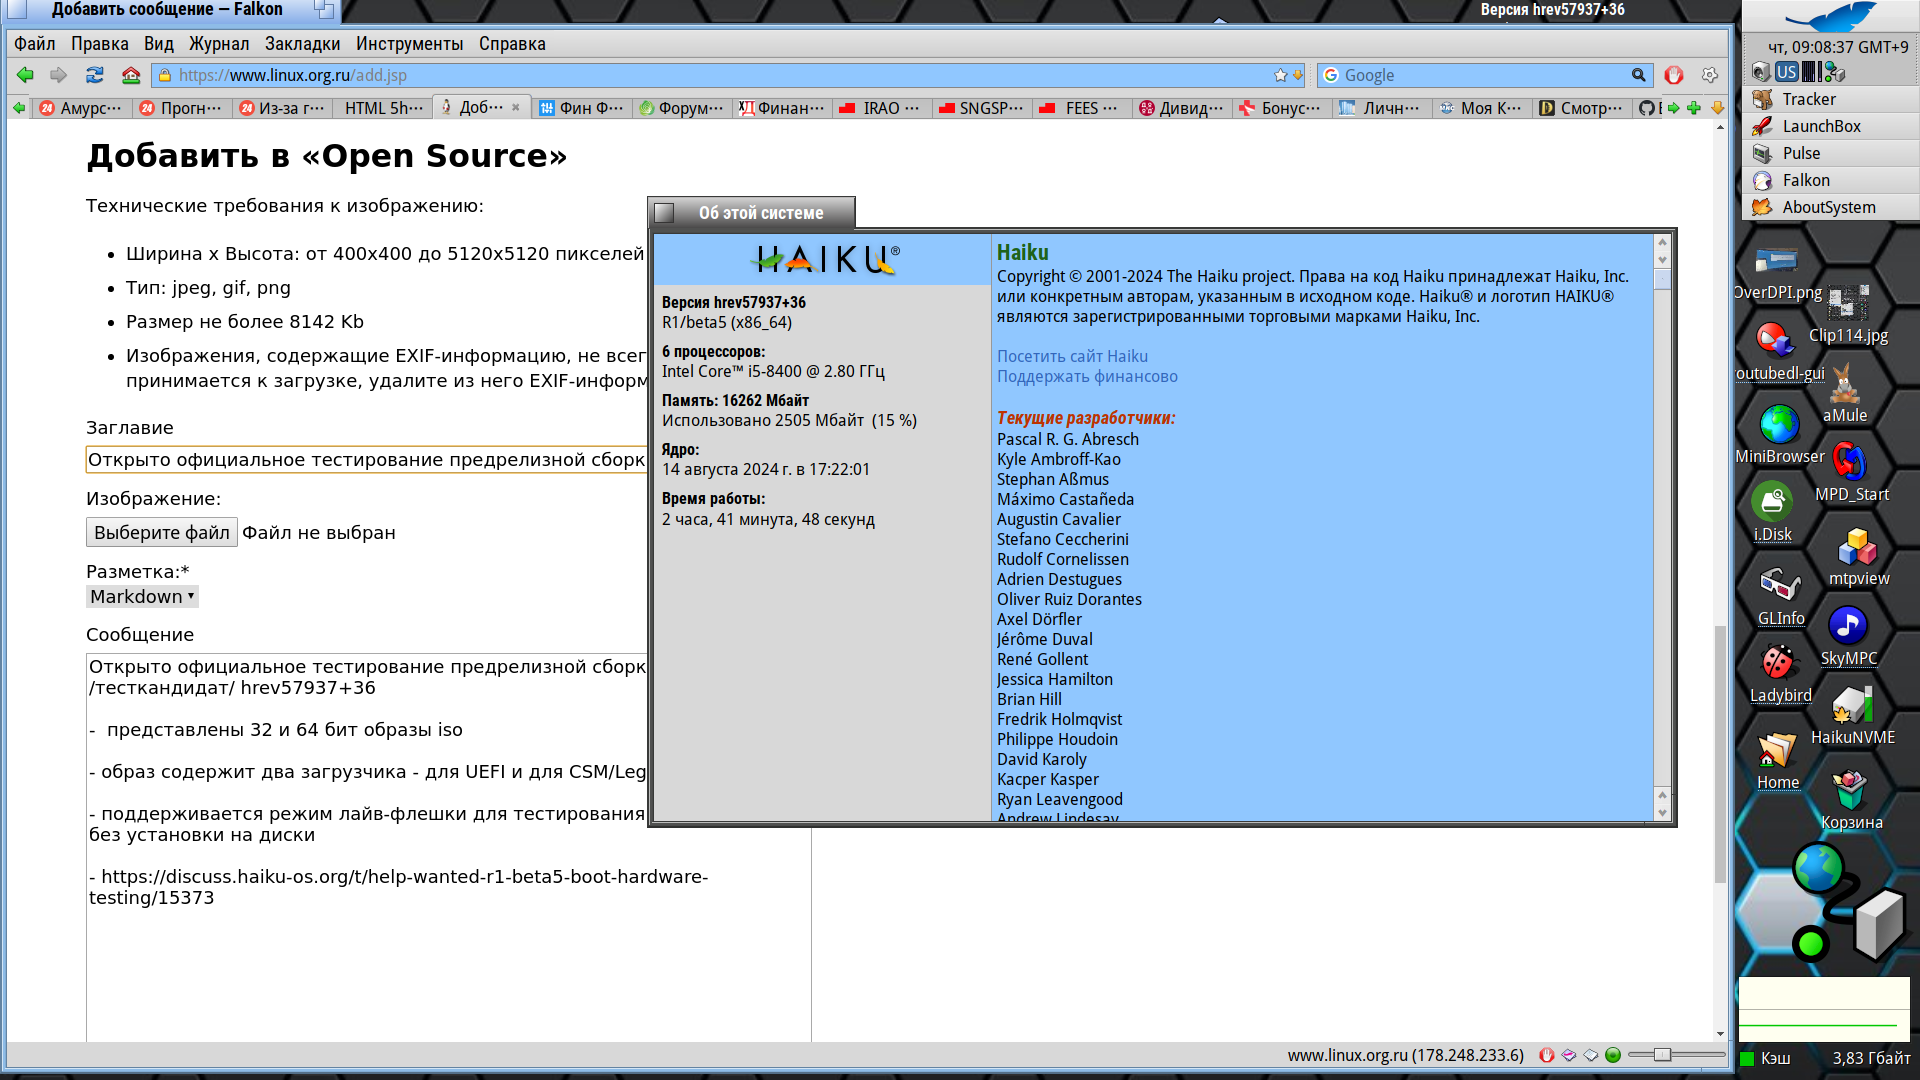Image resolution: width=1920 pixels, height=1080 pixels.
Task: Switch to Falkon in the Deskbar
Action: (x=1830, y=180)
